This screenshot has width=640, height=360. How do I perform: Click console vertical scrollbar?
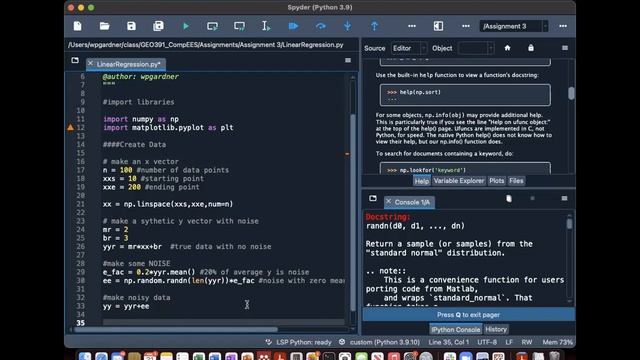pos(569,224)
